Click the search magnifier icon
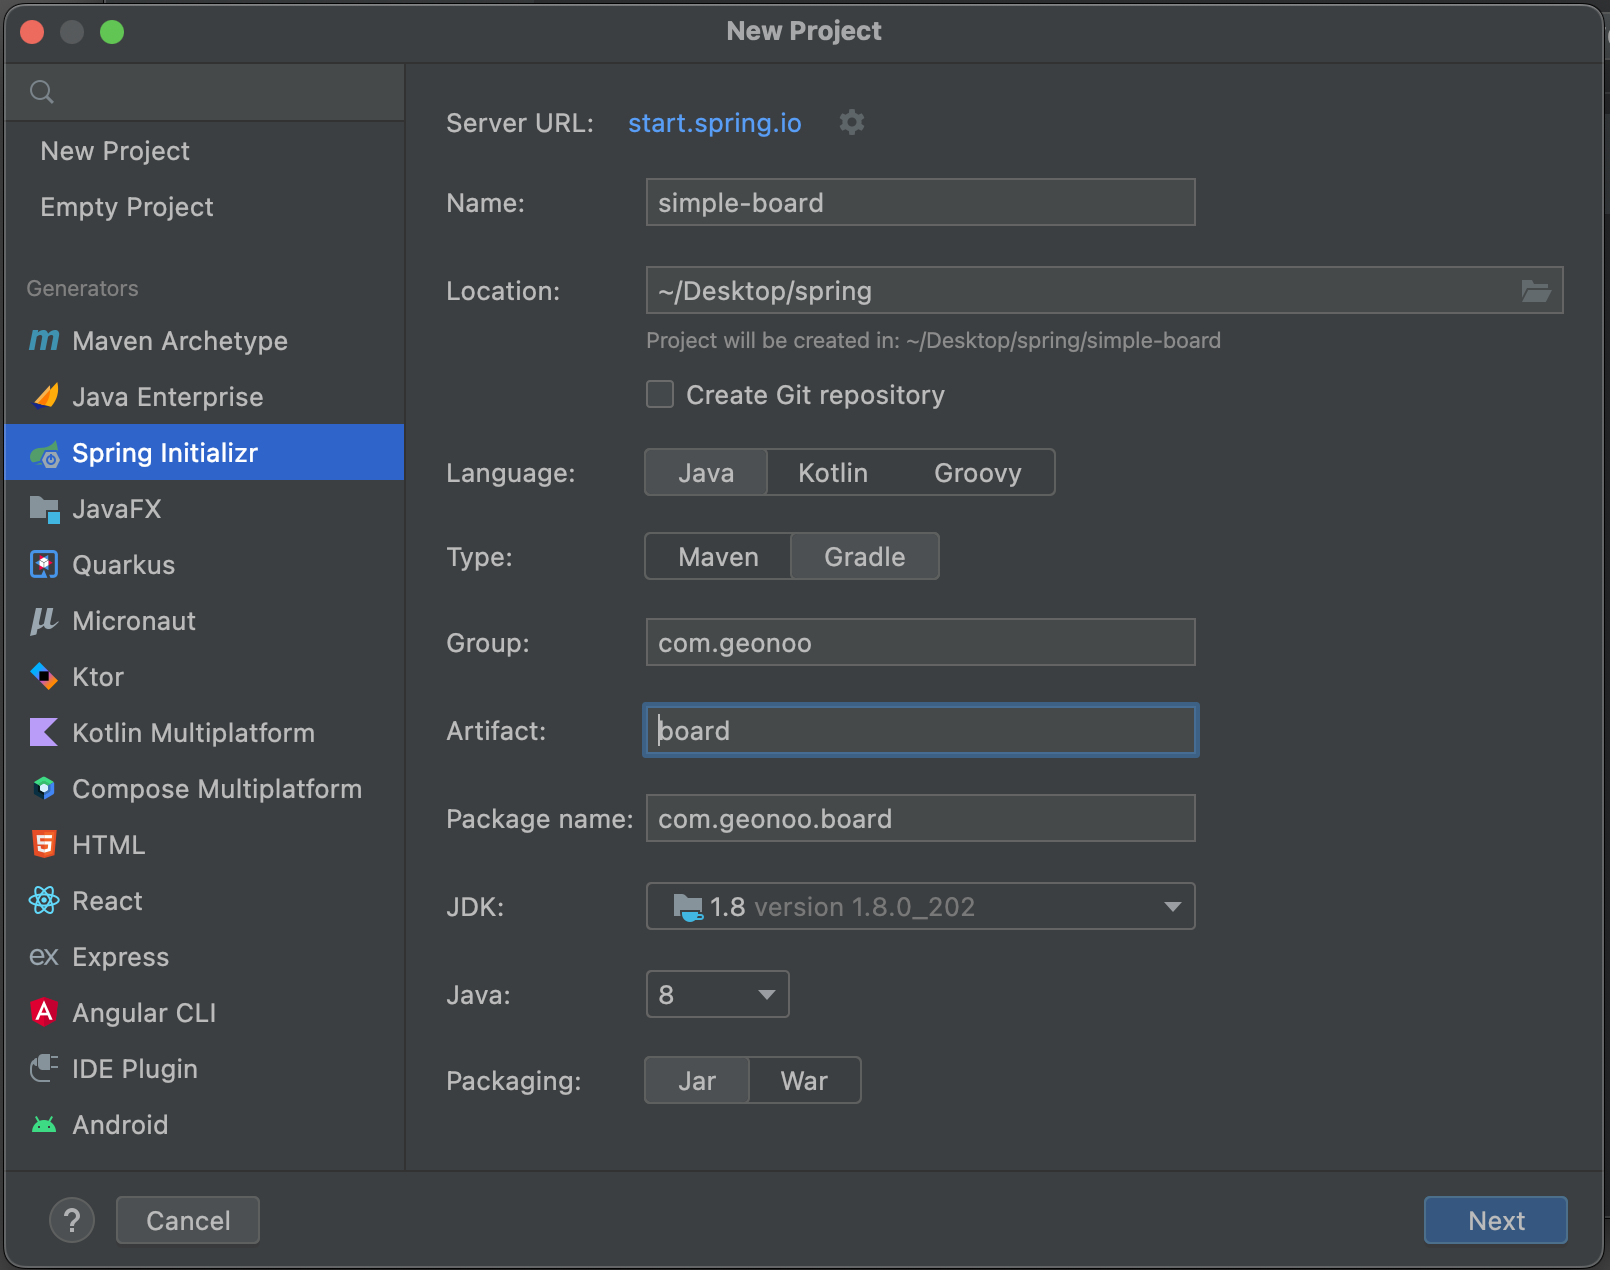 coord(42,92)
